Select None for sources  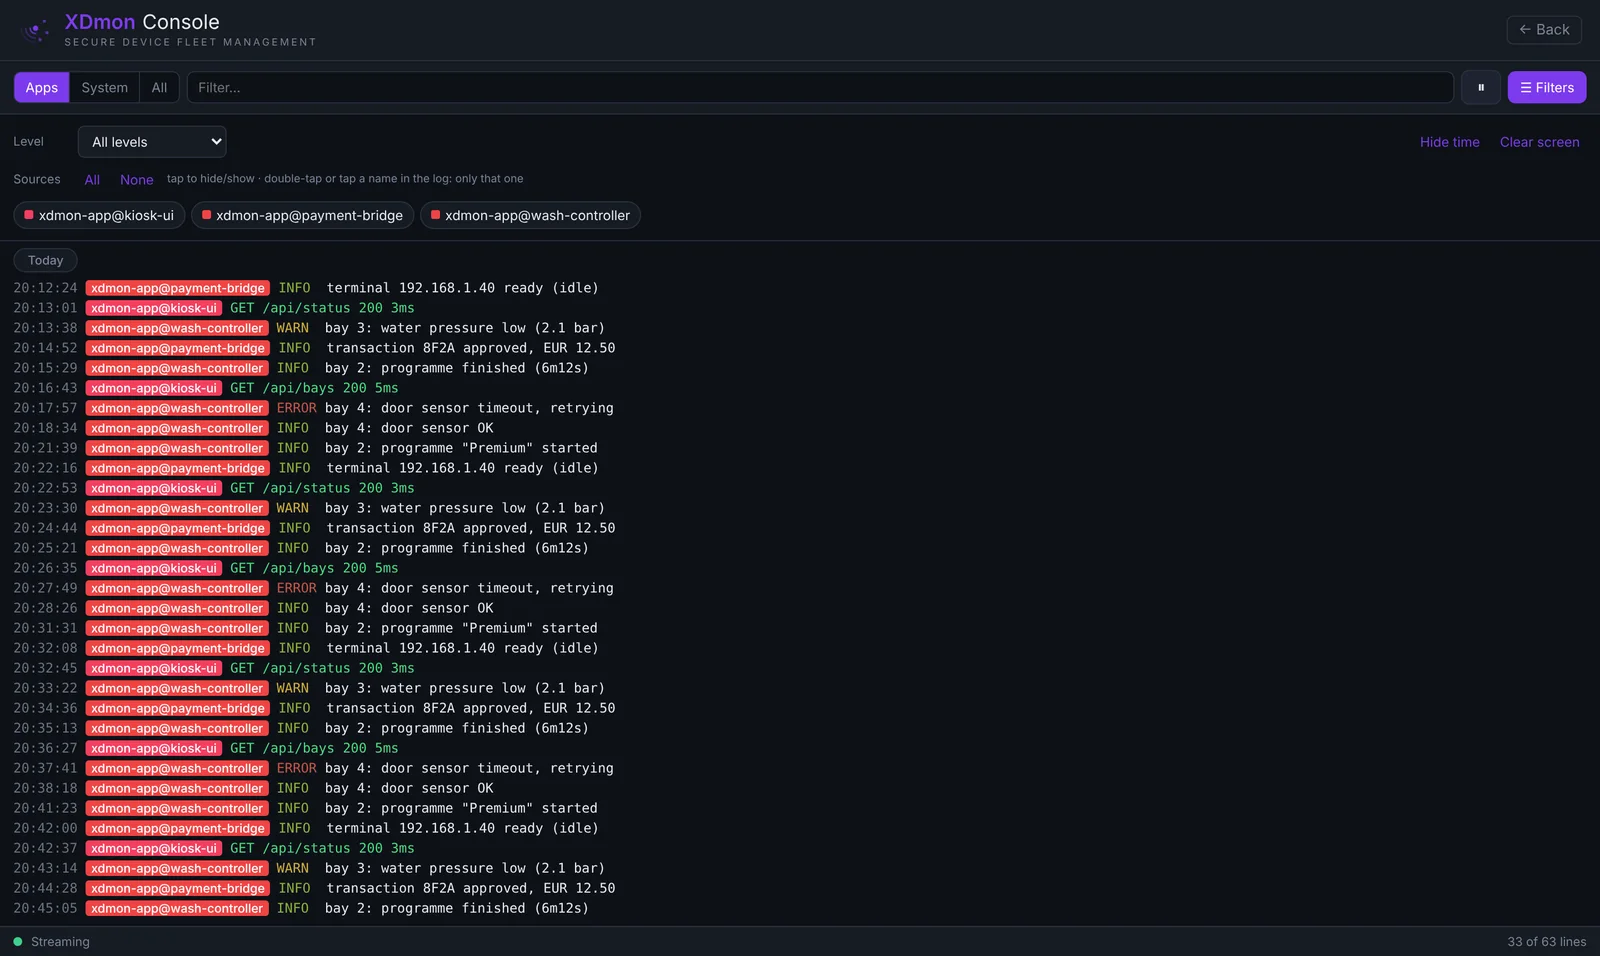(x=137, y=180)
